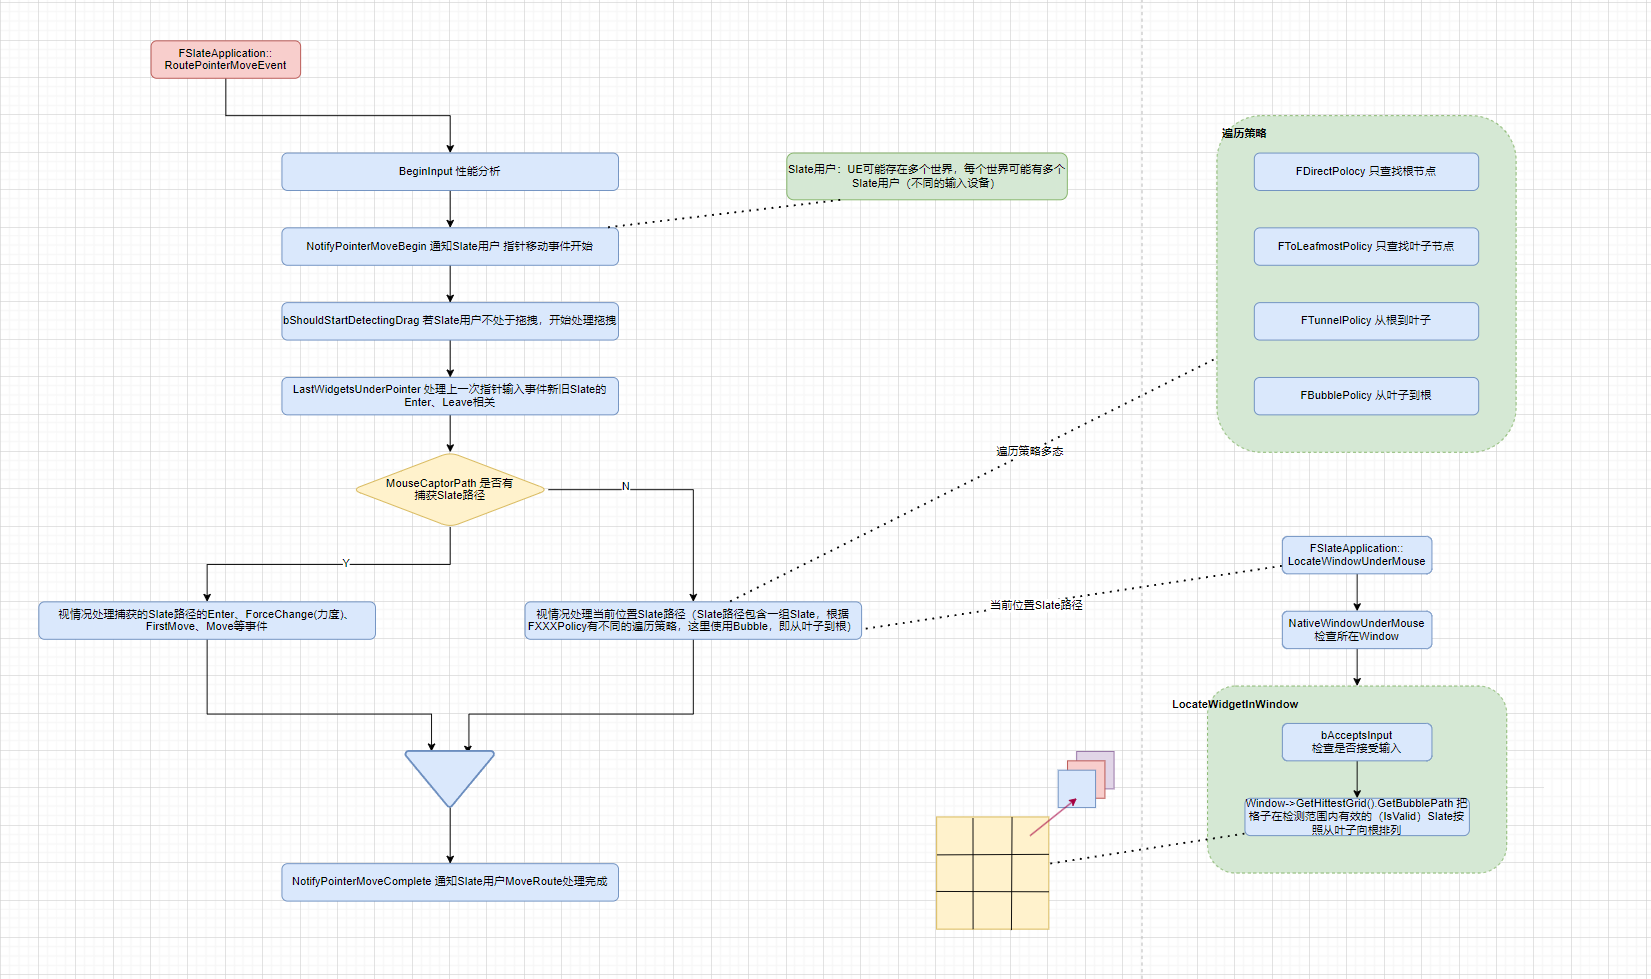1651x979 pixels.
Task: Click the LocateWindowUnderMouse node
Action: [1357, 555]
